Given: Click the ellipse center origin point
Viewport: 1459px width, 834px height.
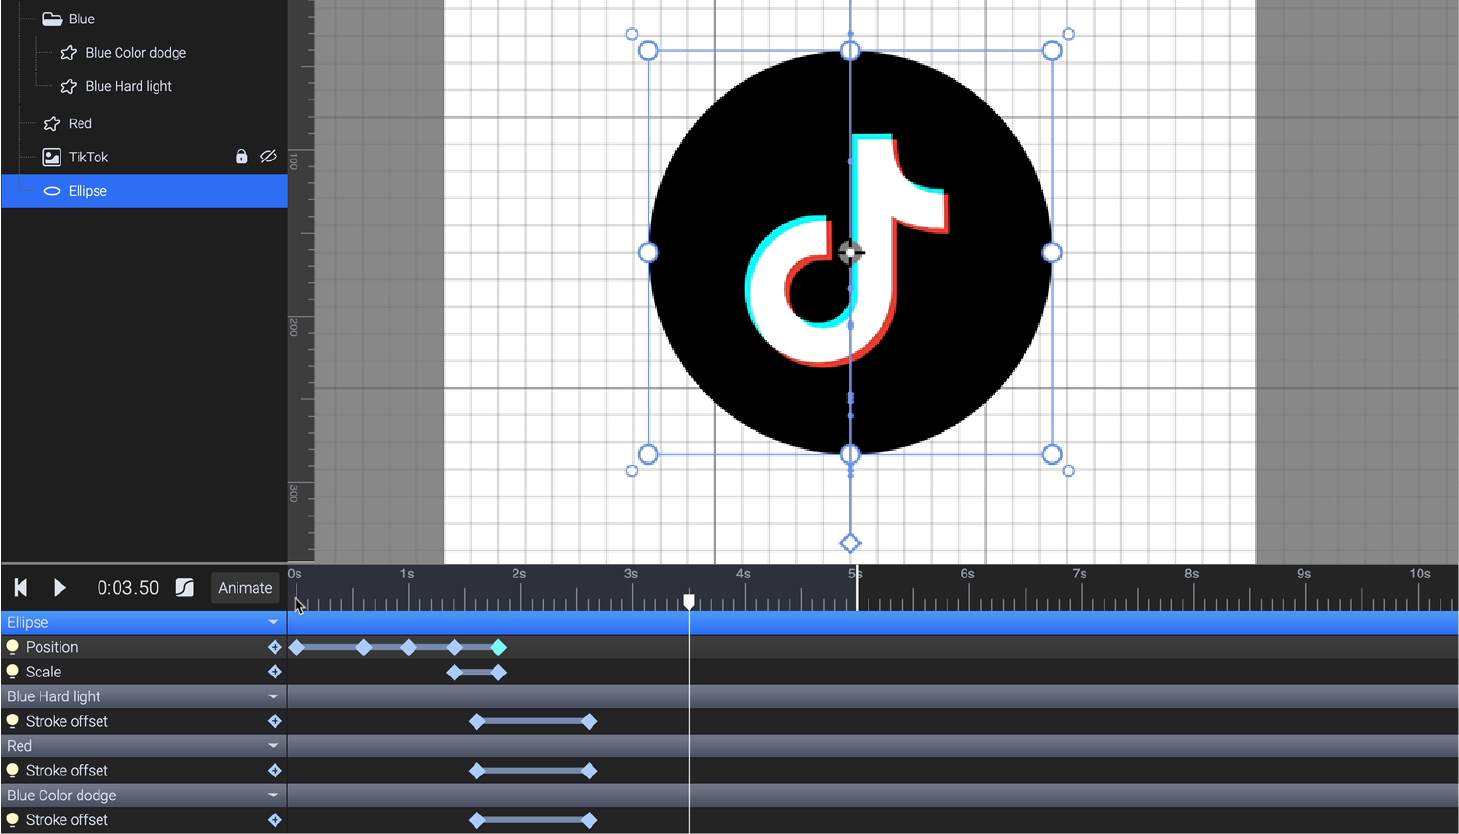Looking at the screenshot, I should [850, 253].
